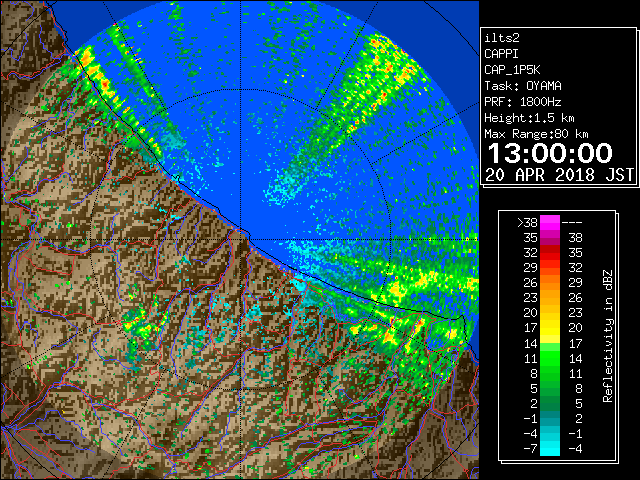Click the 'Height:1.5 km' line
The image size is (640, 480).
pyautogui.click(x=529, y=118)
